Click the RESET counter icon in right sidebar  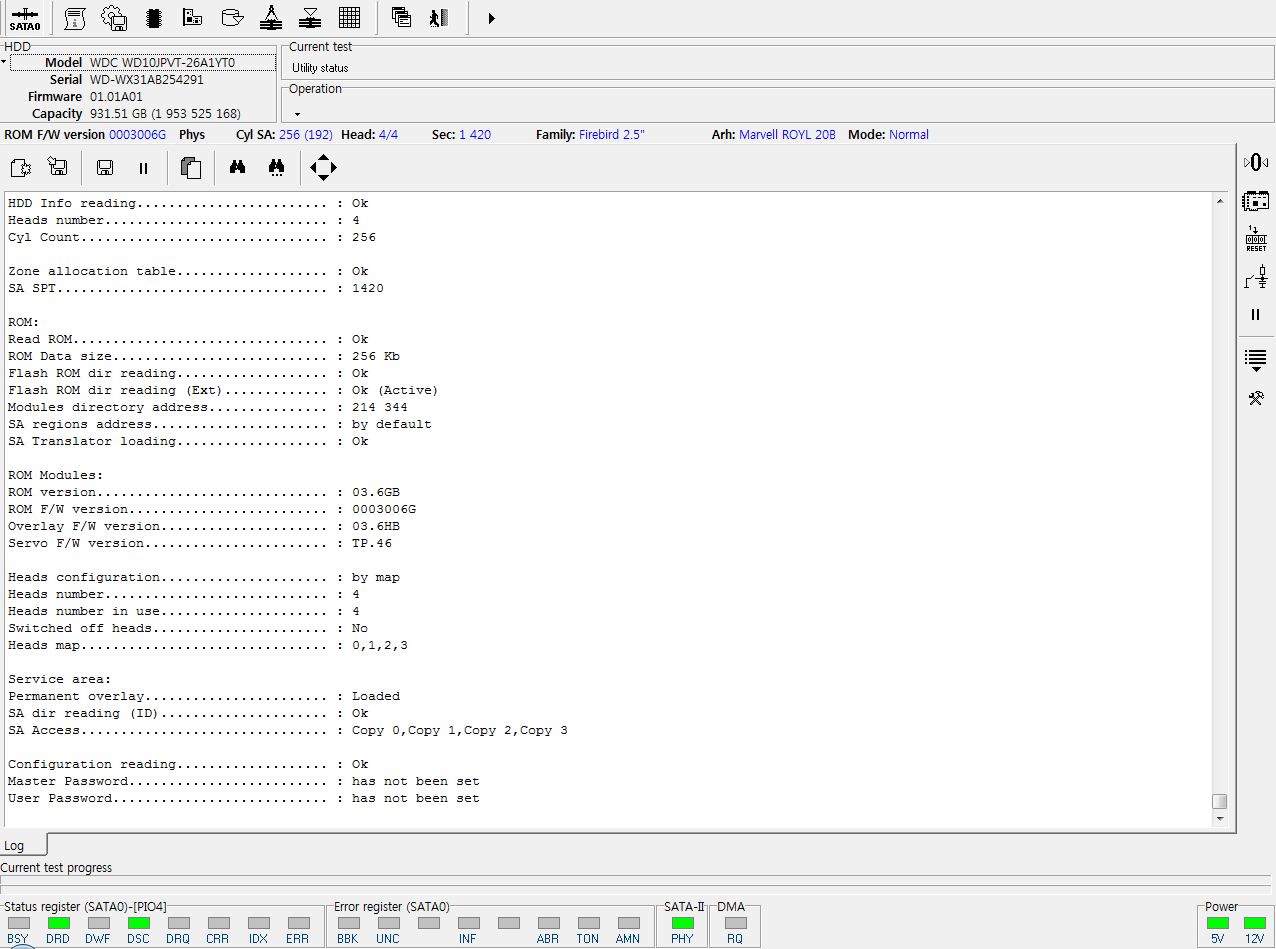pyautogui.click(x=1256, y=239)
